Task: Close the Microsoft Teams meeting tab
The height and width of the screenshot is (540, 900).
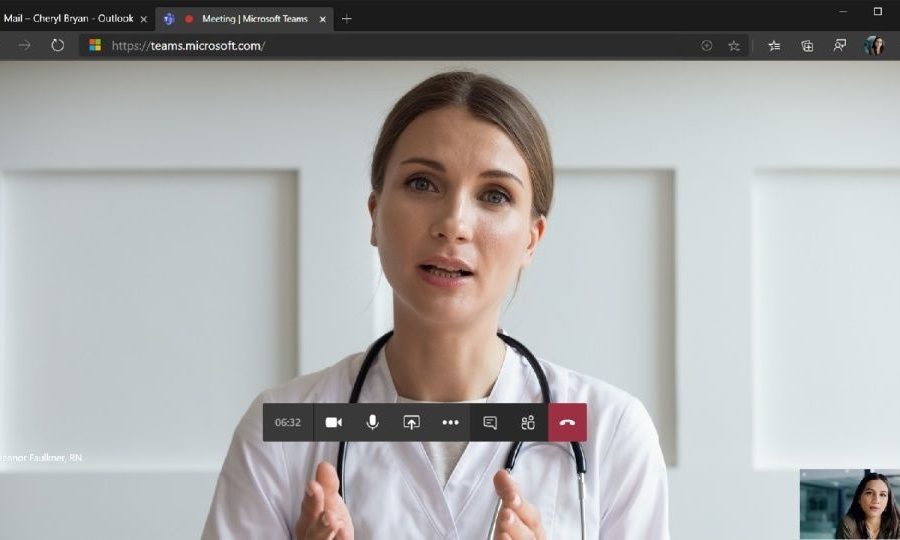Action: [322, 18]
